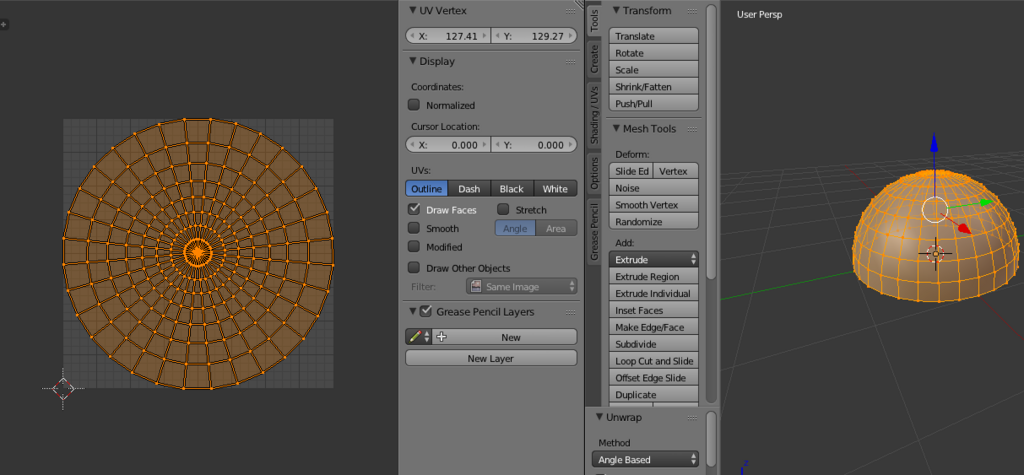Switch to the Grease Pencil tab

pos(594,231)
